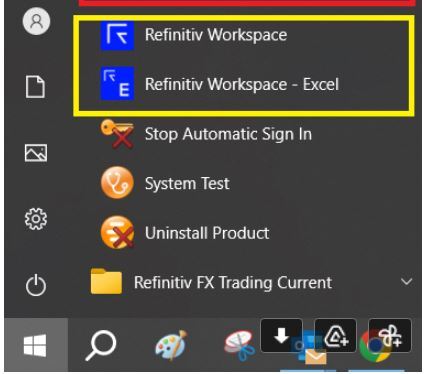Open the user account icon in Start sidebar
The width and height of the screenshot is (426, 374).
tap(36, 21)
